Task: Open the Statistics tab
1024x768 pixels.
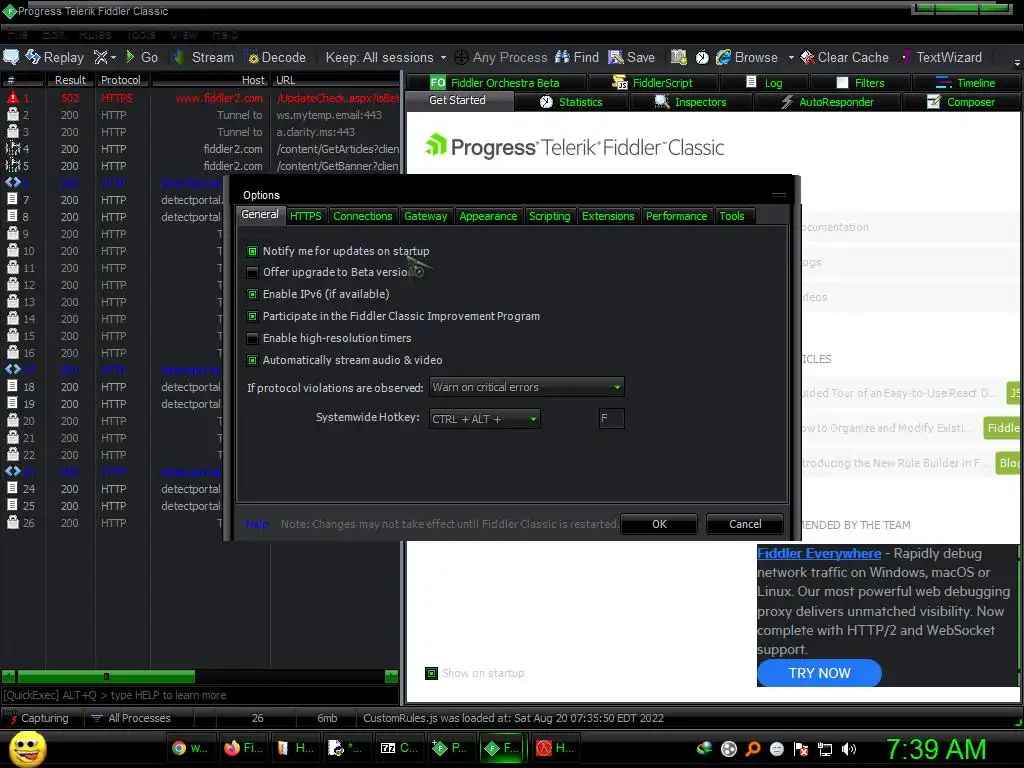Action: [571, 102]
